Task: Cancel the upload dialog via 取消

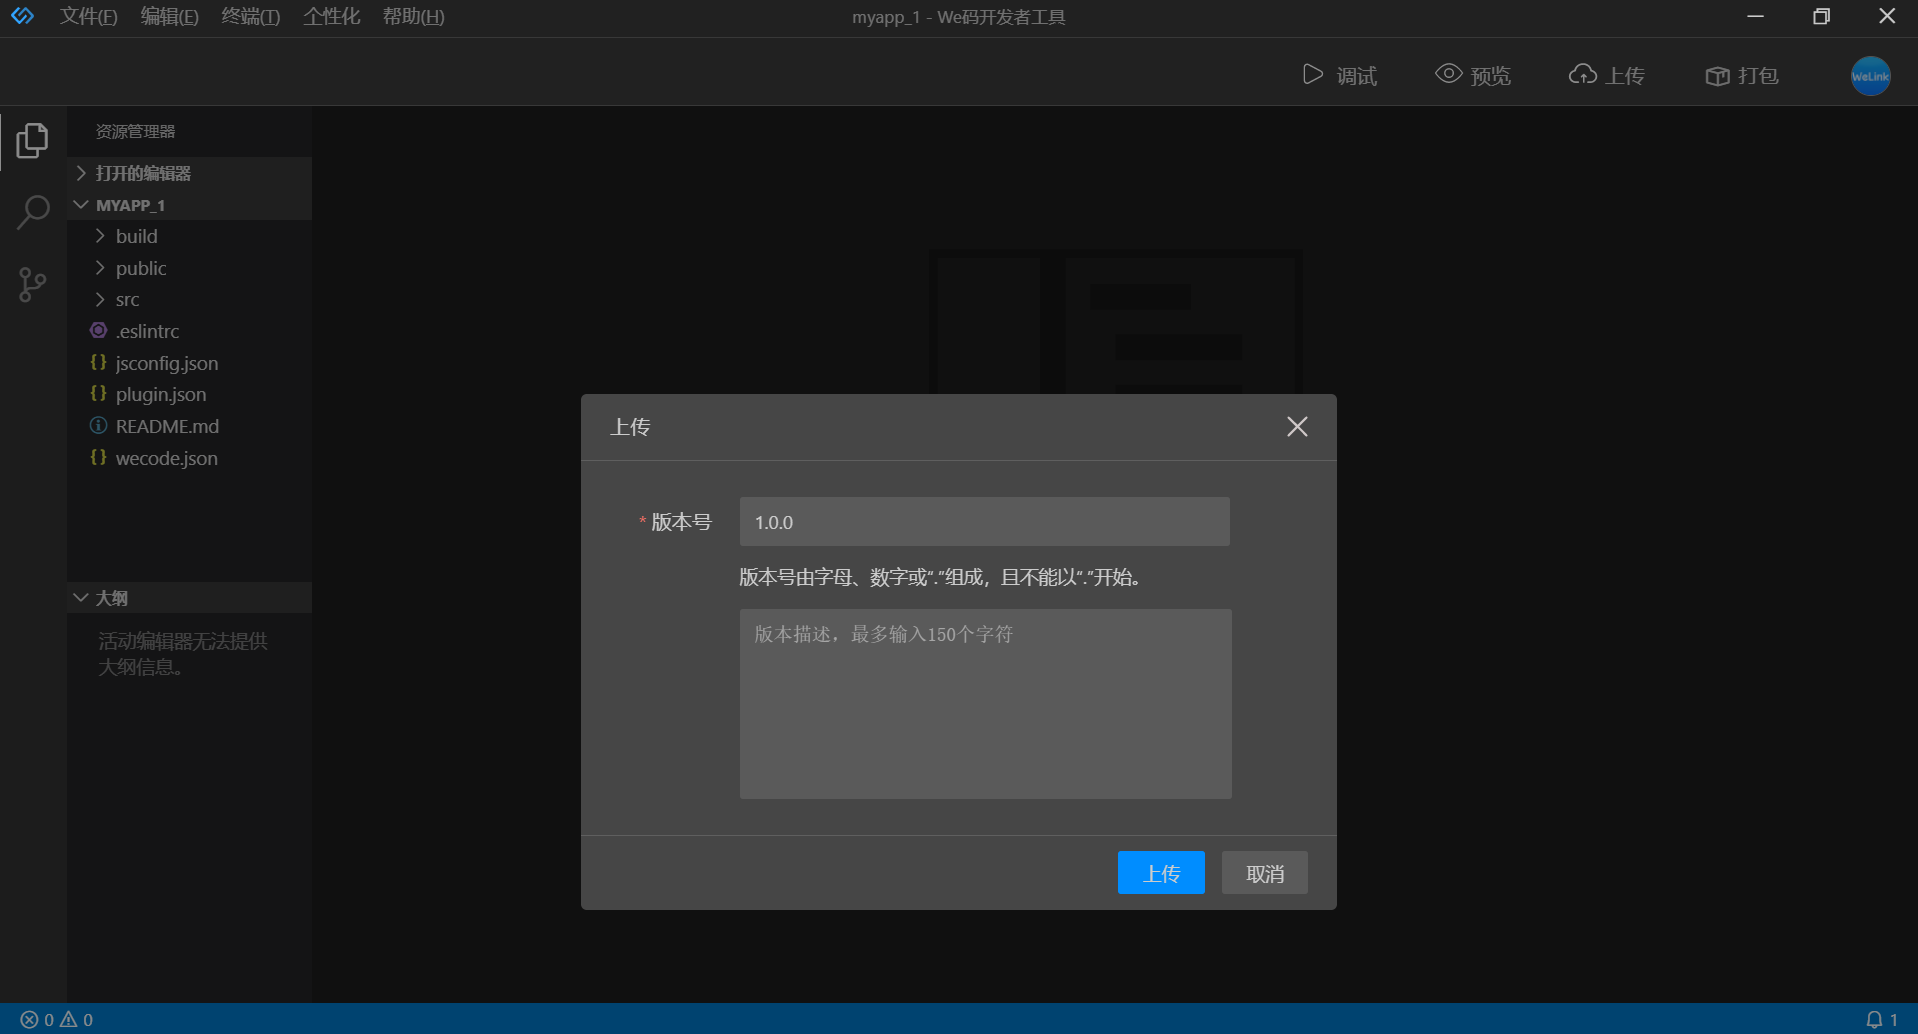Action: pos(1263,872)
